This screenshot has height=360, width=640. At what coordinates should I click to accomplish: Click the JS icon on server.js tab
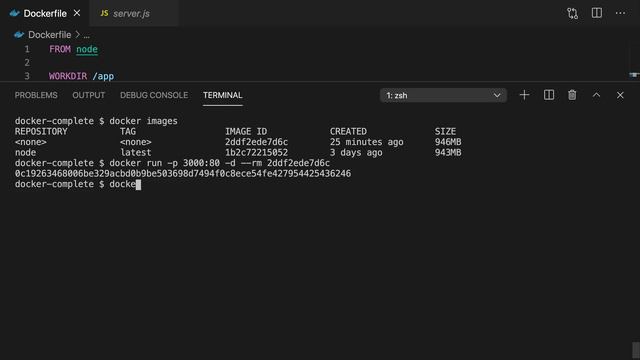pyautogui.click(x=104, y=13)
